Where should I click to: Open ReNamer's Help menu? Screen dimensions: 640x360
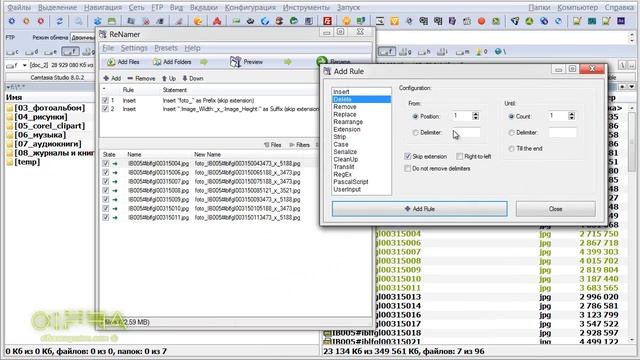coord(192,48)
